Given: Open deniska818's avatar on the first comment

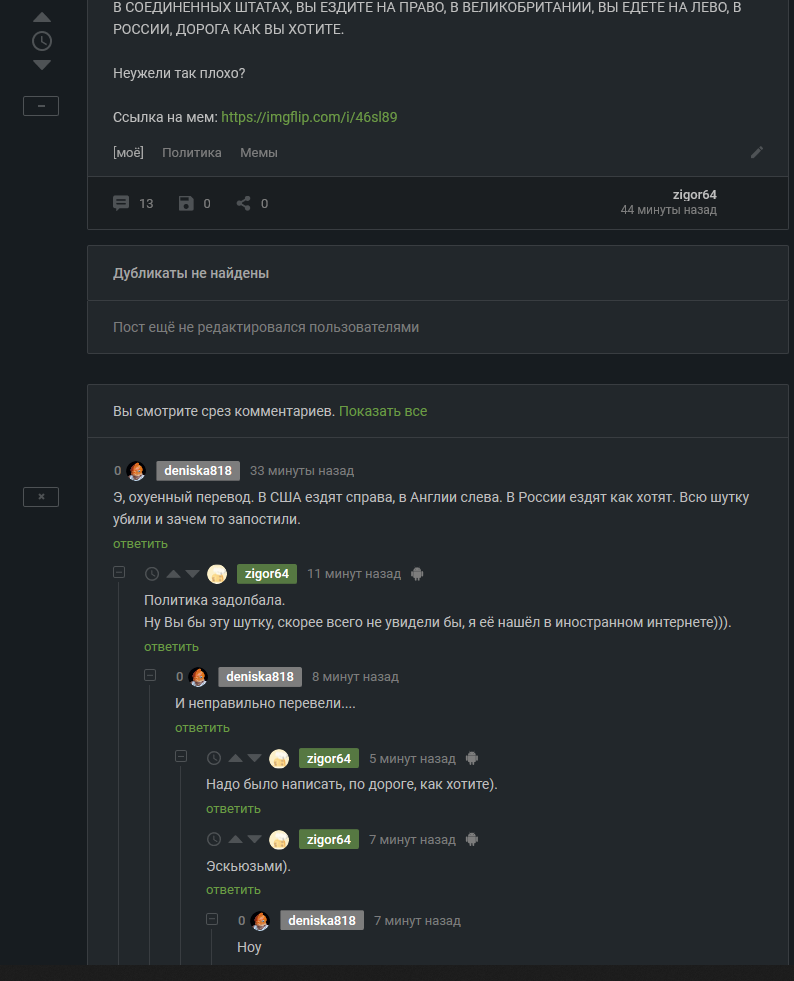Looking at the screenshot, I should [x=137, y=471].
